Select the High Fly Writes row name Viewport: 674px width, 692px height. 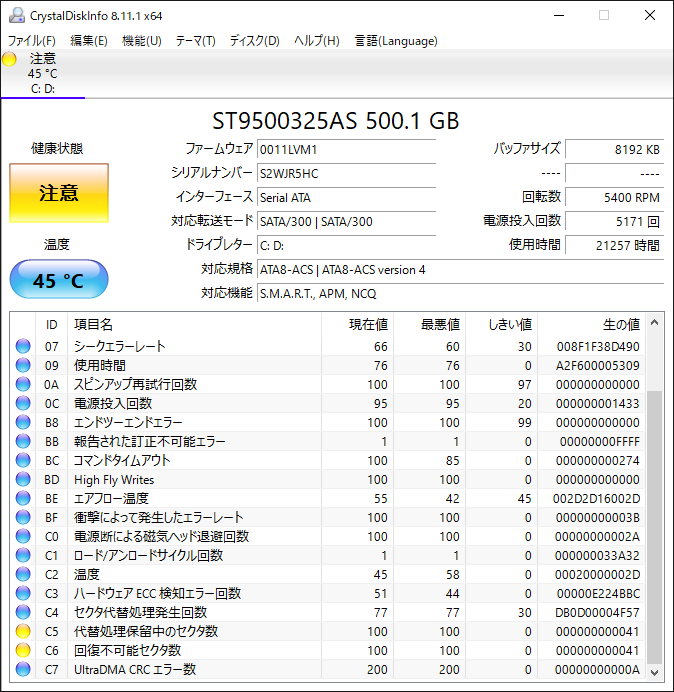(x=114, y=479)
